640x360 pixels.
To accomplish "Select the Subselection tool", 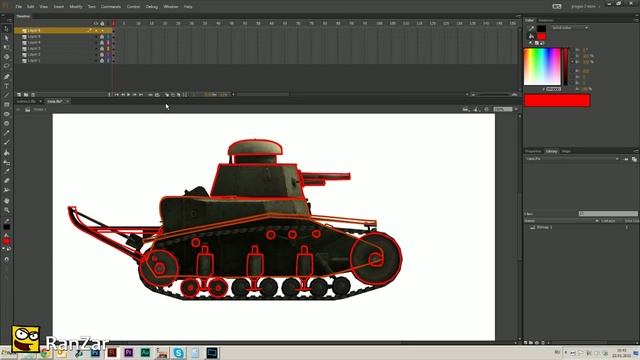I will click(6, 38).
